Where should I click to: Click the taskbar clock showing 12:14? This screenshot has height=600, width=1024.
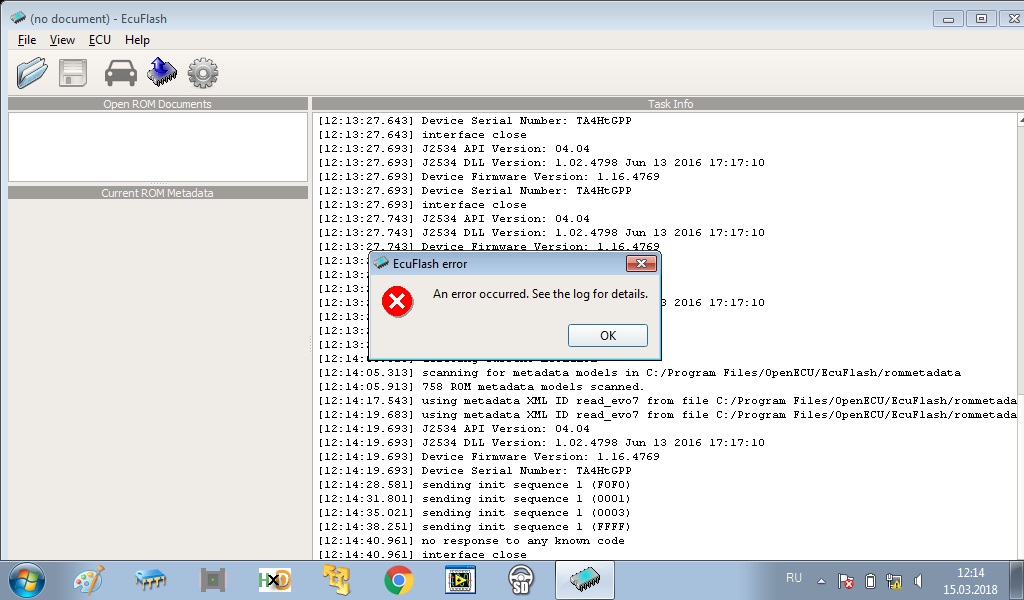pyautogui.click(x=970, y=581)
